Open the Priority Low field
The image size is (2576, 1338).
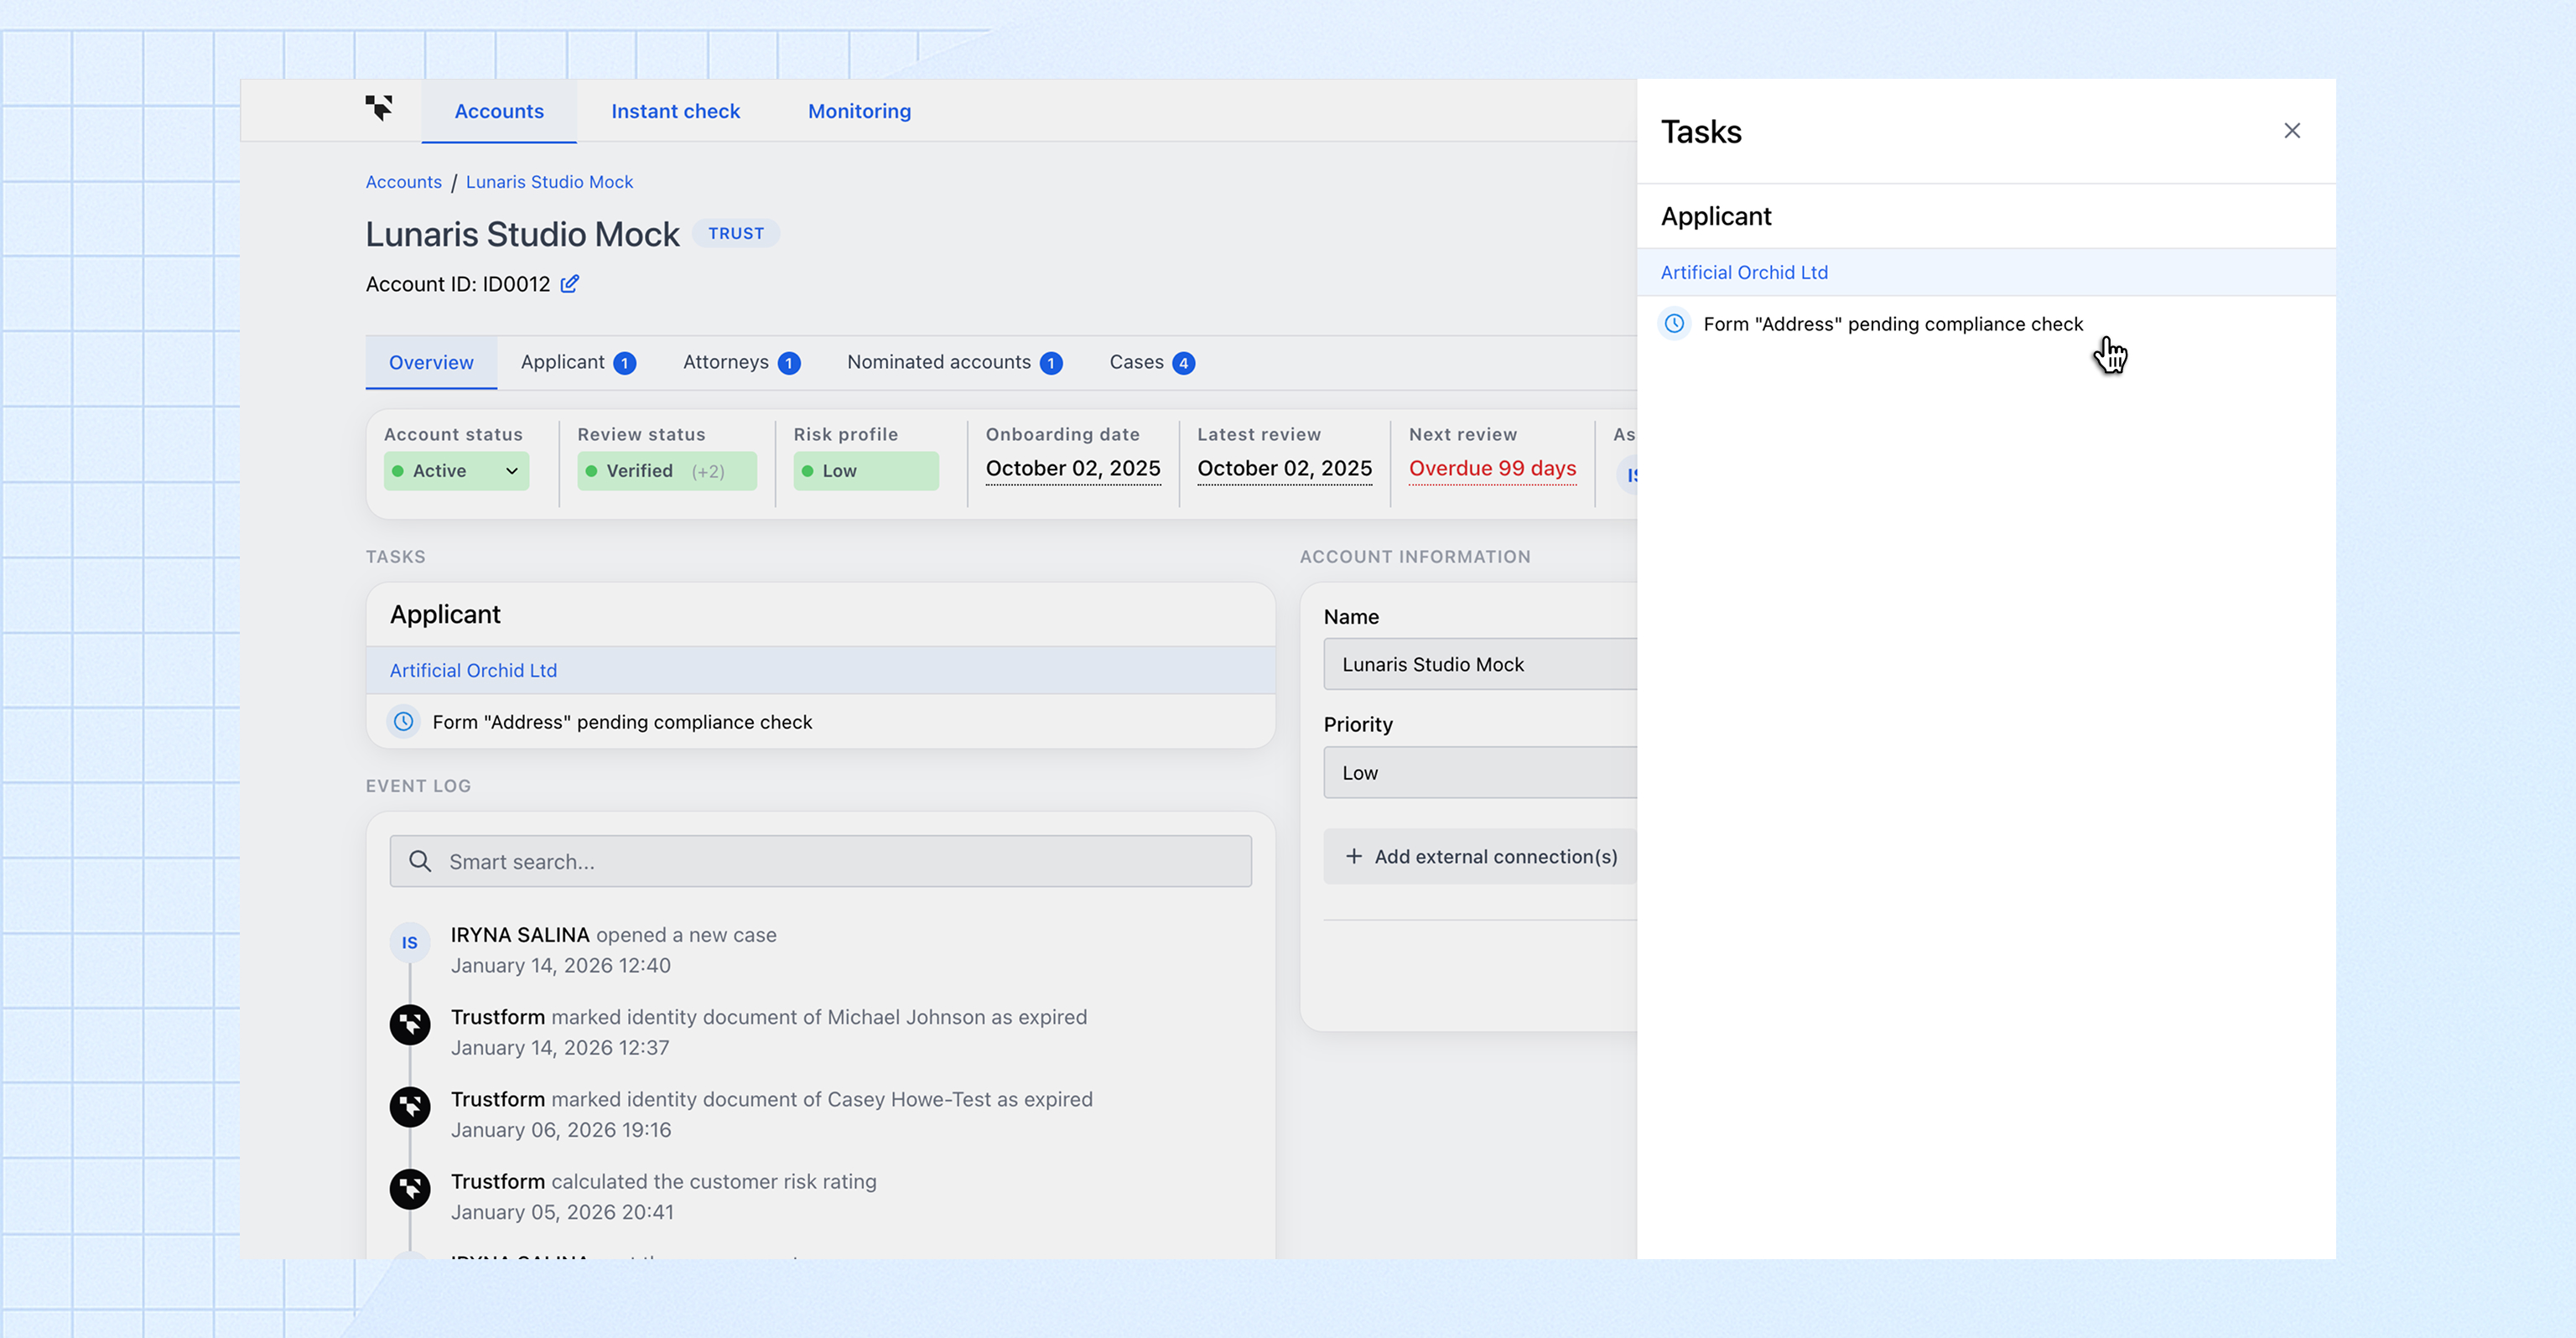1480,772
